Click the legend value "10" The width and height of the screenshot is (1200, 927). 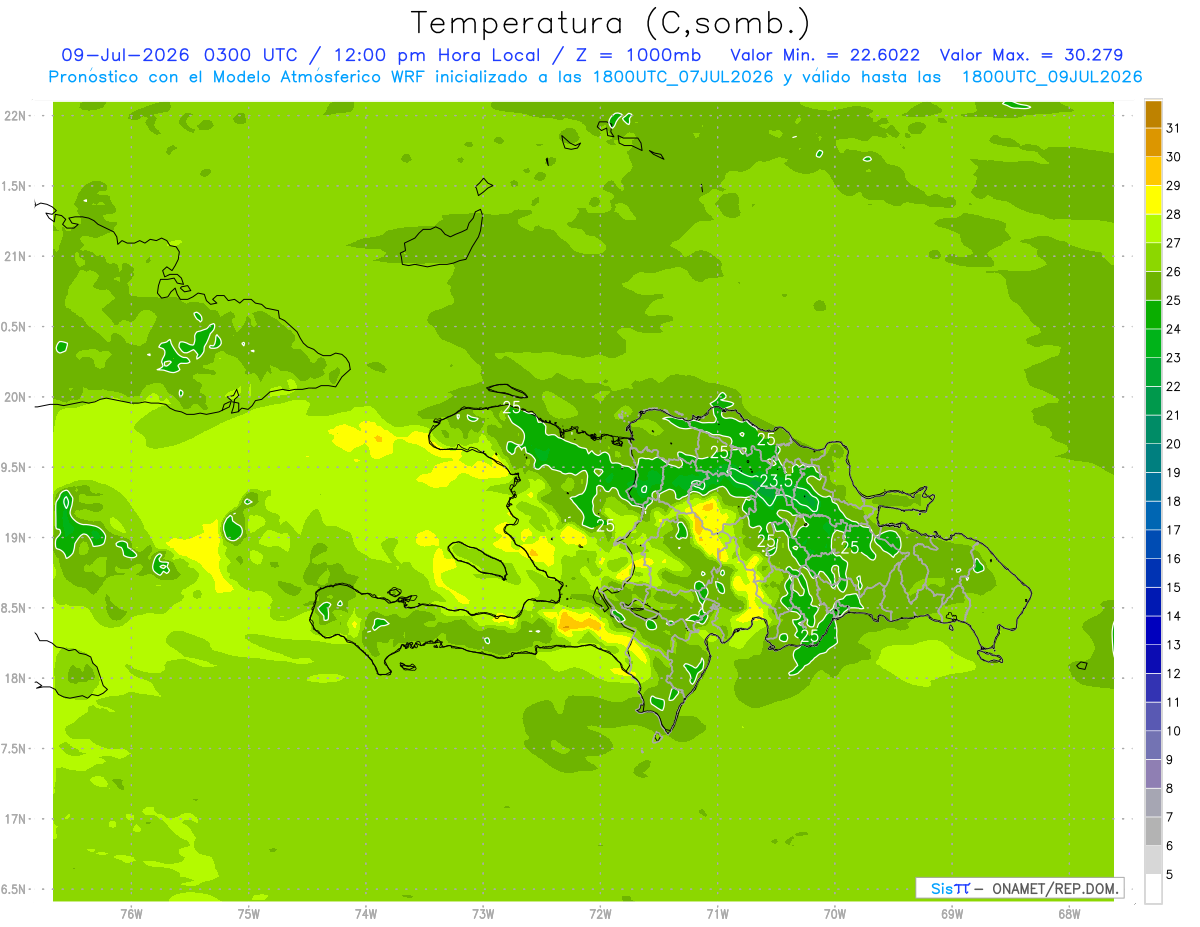[x=1174, y=731]
